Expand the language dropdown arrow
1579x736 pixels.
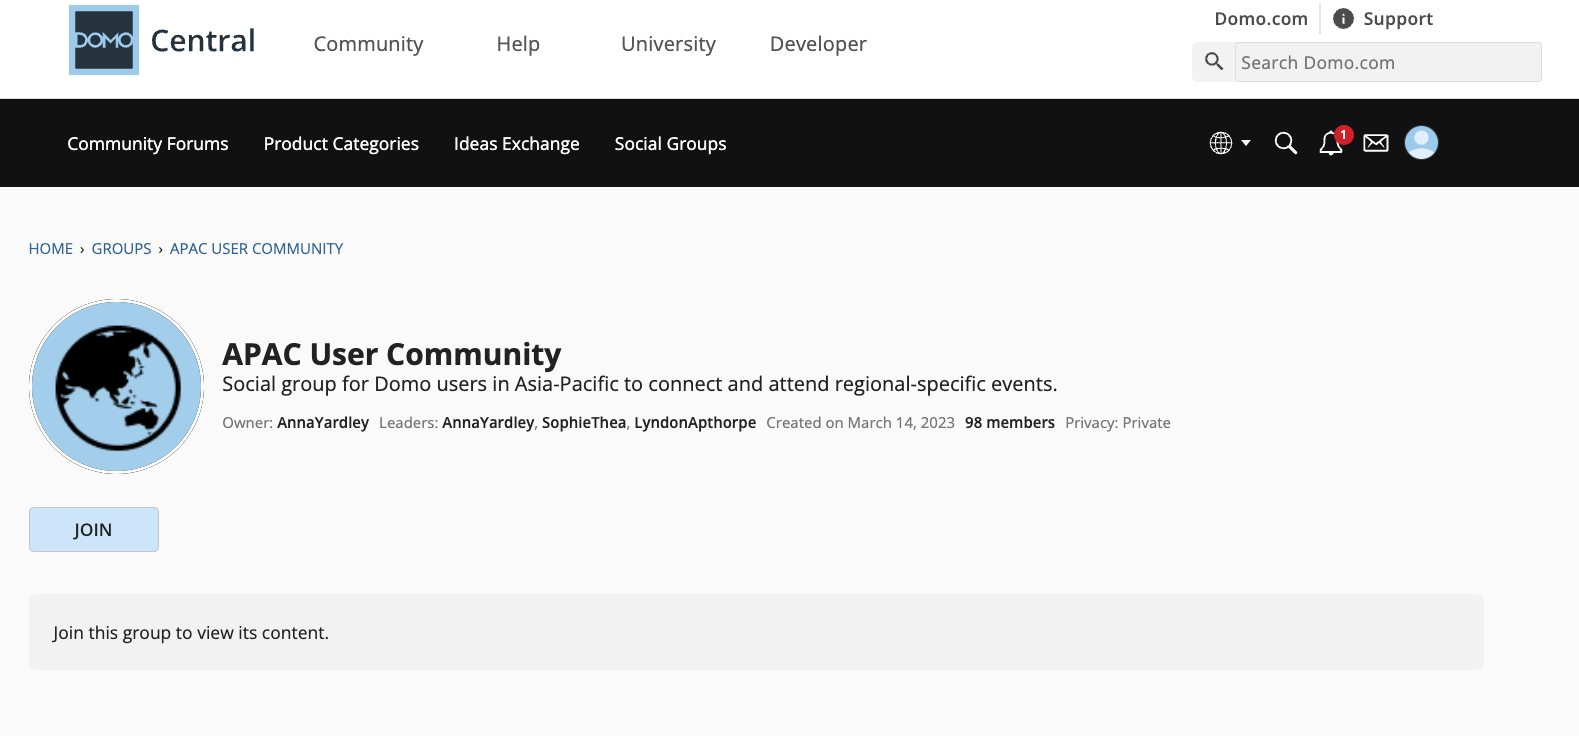[x=1246, y=143]
